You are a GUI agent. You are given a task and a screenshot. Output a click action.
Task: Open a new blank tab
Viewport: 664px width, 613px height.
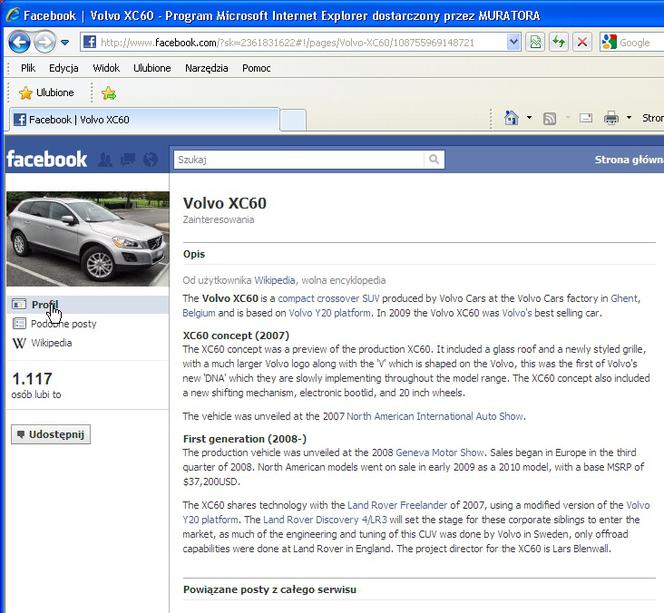pos(293,120)
